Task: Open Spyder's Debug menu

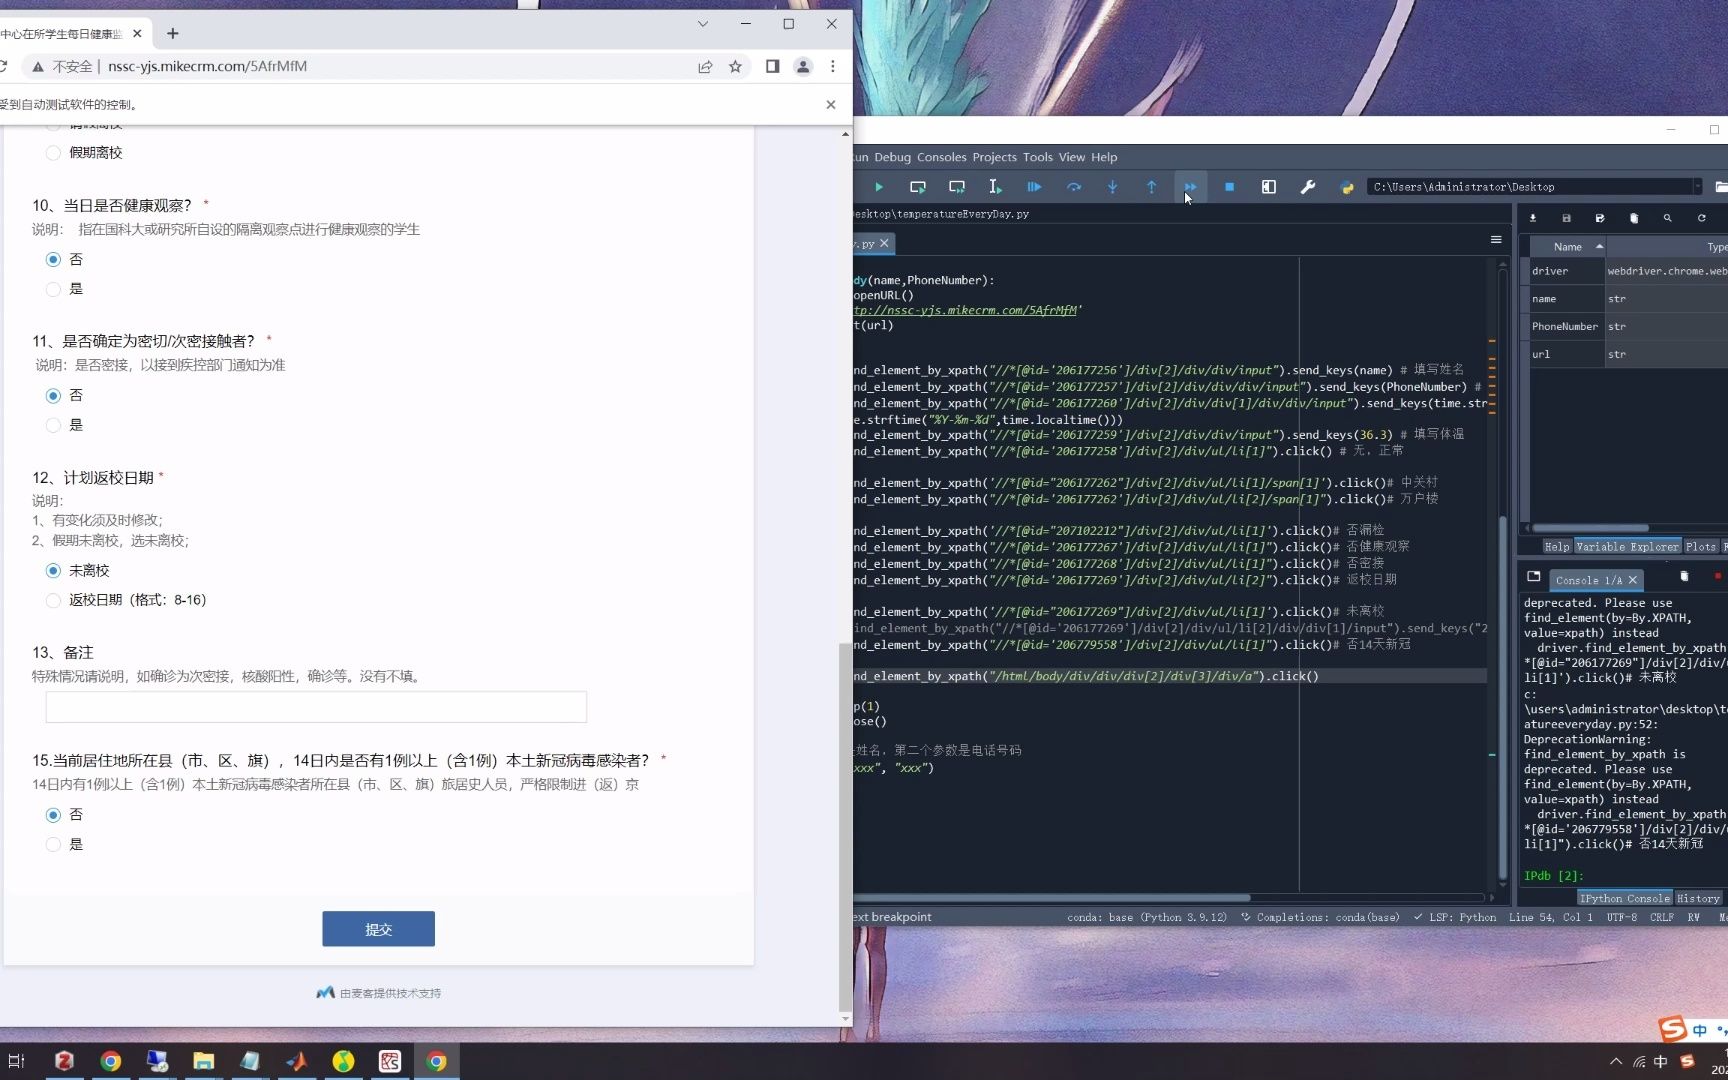Action: pos(892,157)
